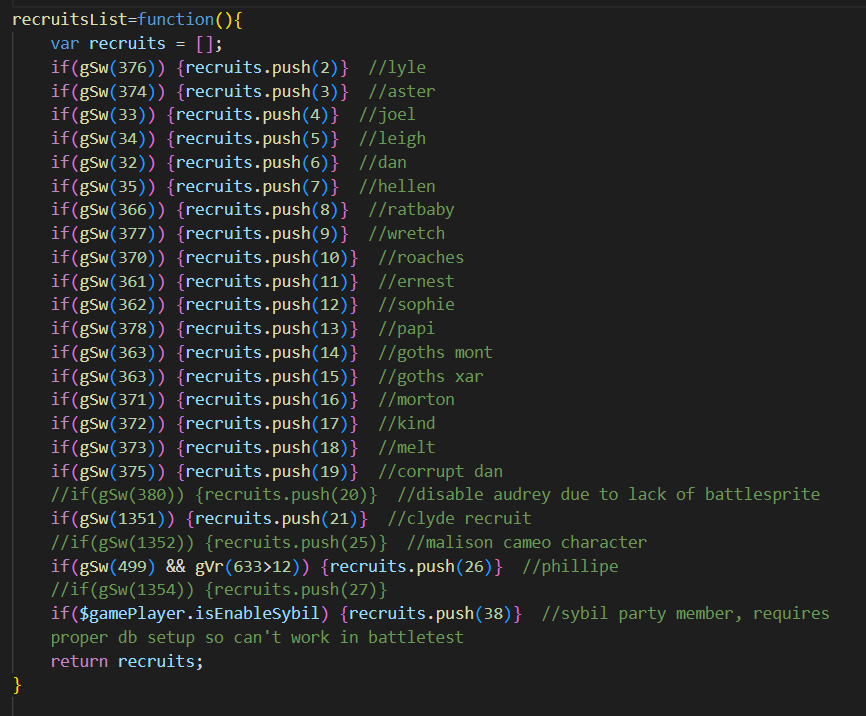Click gSw(374) condition

click(118, 91)
